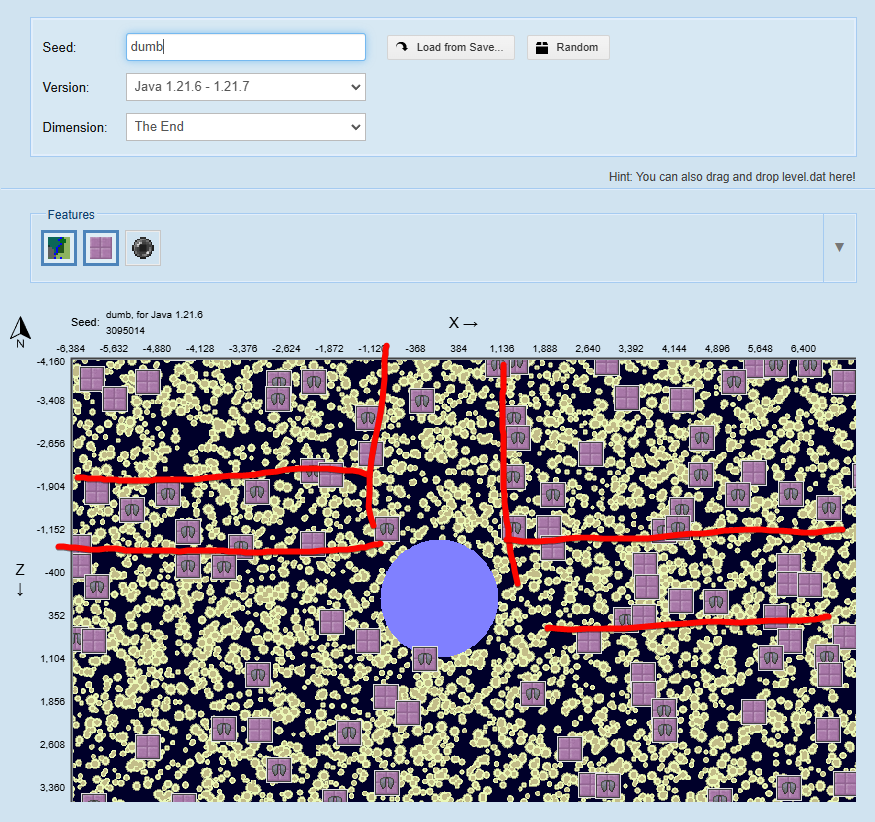Click z-axis tick '-4,160'

coord(51,362)
